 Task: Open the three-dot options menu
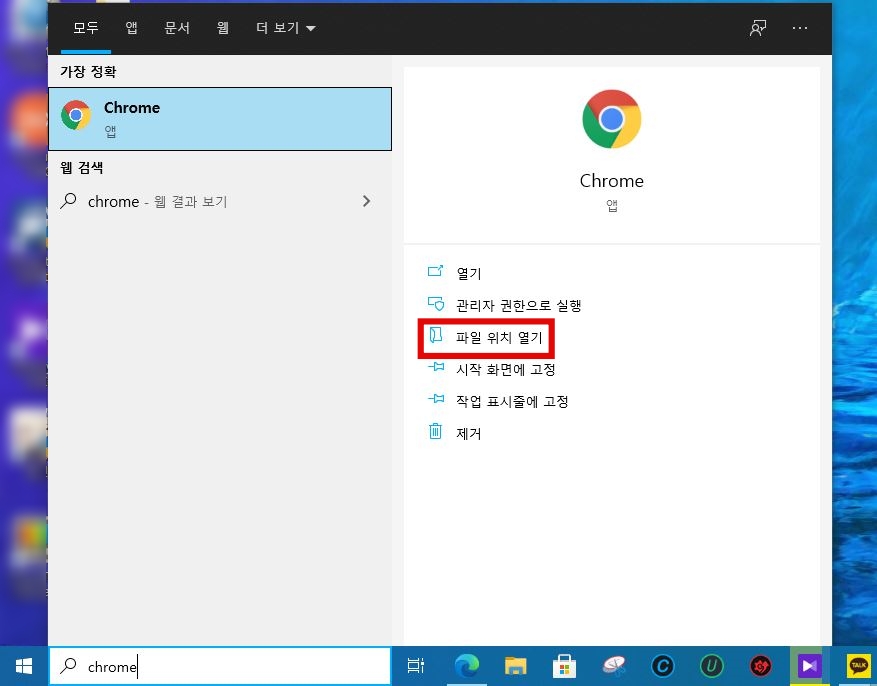tap(800, 27)
